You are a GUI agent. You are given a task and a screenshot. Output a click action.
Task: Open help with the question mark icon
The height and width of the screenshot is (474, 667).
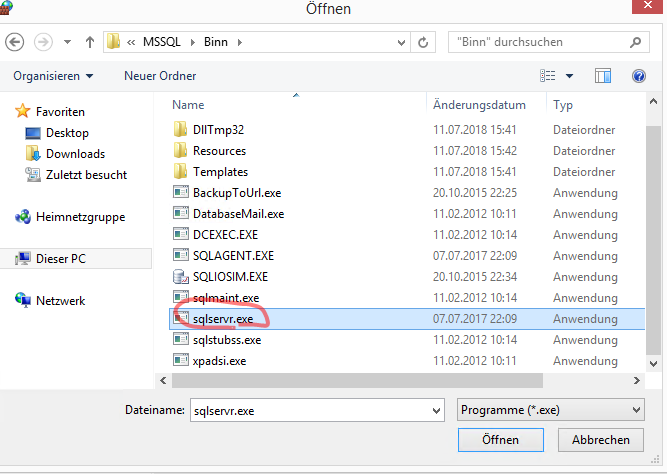point(639,76)
